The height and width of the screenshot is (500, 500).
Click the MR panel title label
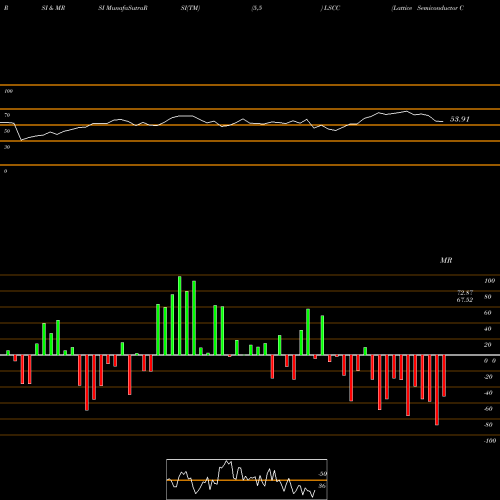coord(446,260)
